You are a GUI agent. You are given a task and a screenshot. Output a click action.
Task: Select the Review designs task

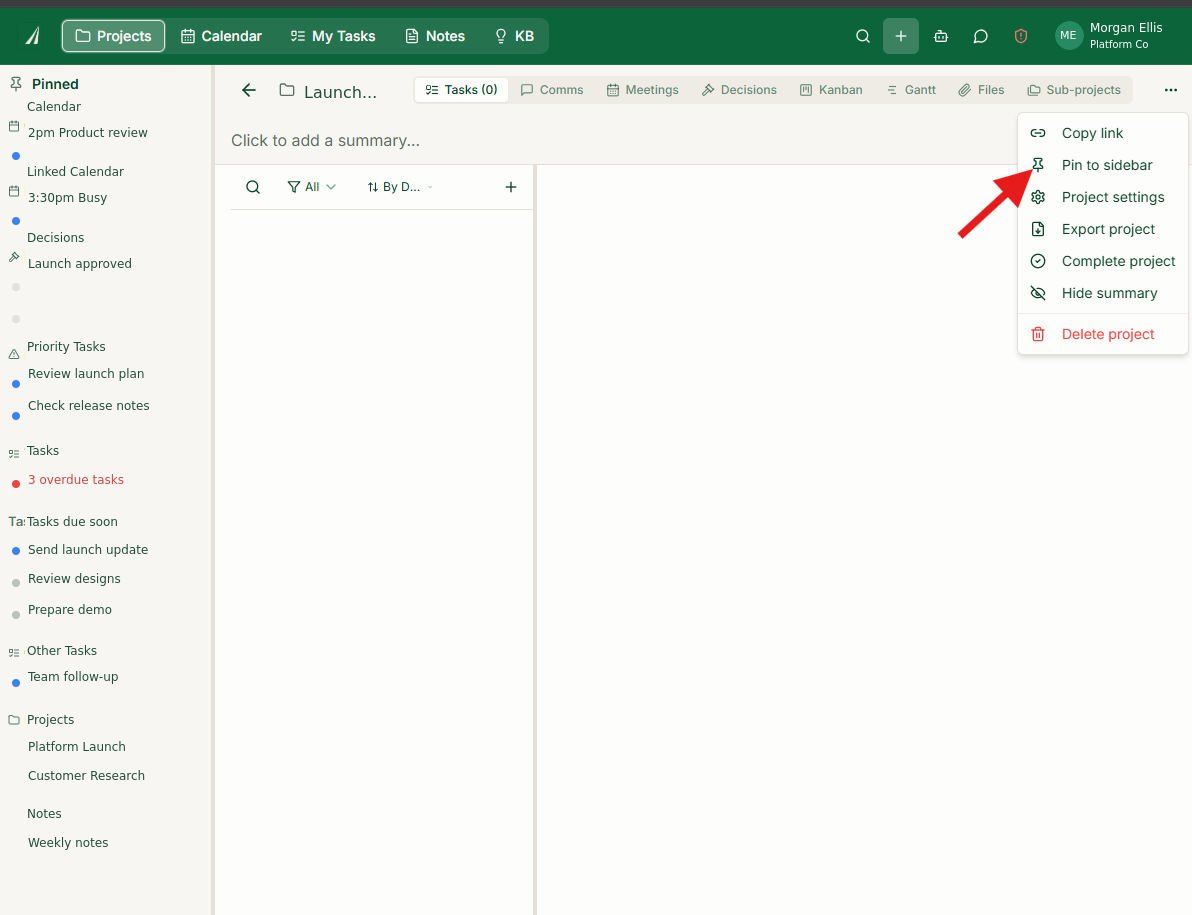(74, 578)
